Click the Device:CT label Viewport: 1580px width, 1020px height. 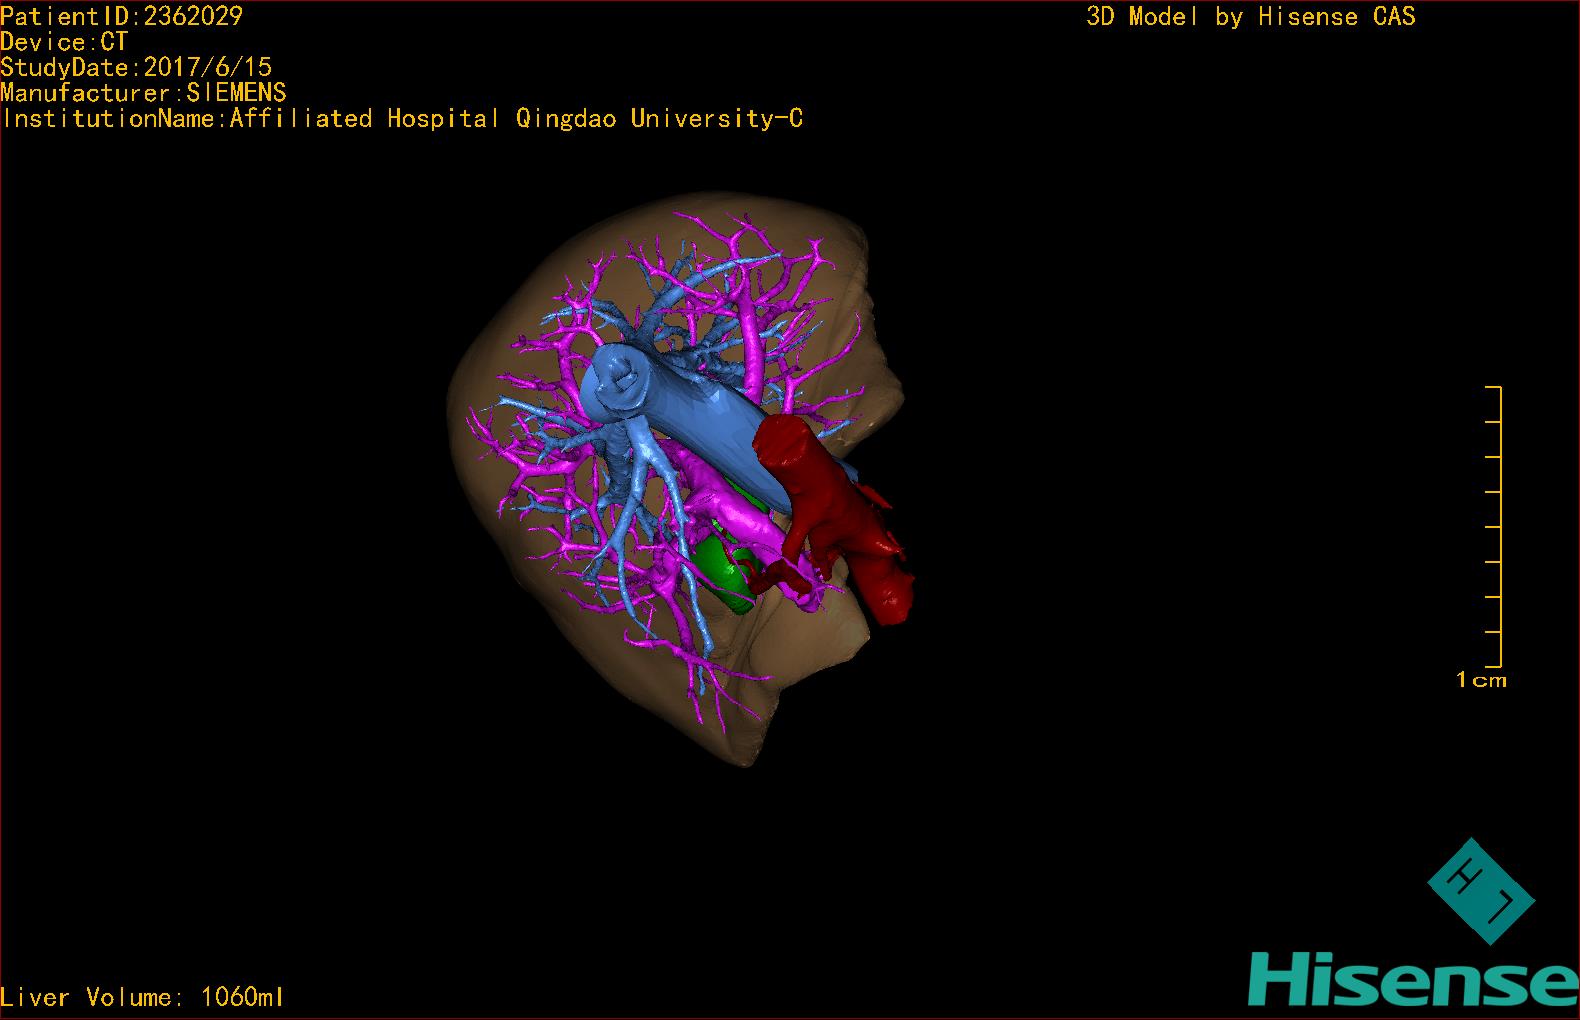coord(64,42)
